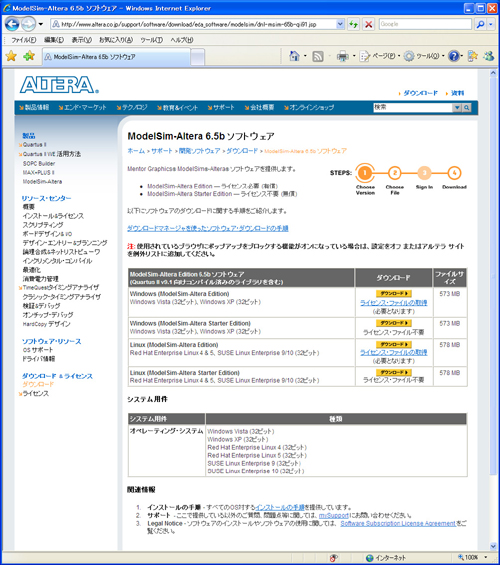Open the ツール(T) menu in menu bar
The width and height of the screenshot is (500, 565).
(x=151, y=40)
